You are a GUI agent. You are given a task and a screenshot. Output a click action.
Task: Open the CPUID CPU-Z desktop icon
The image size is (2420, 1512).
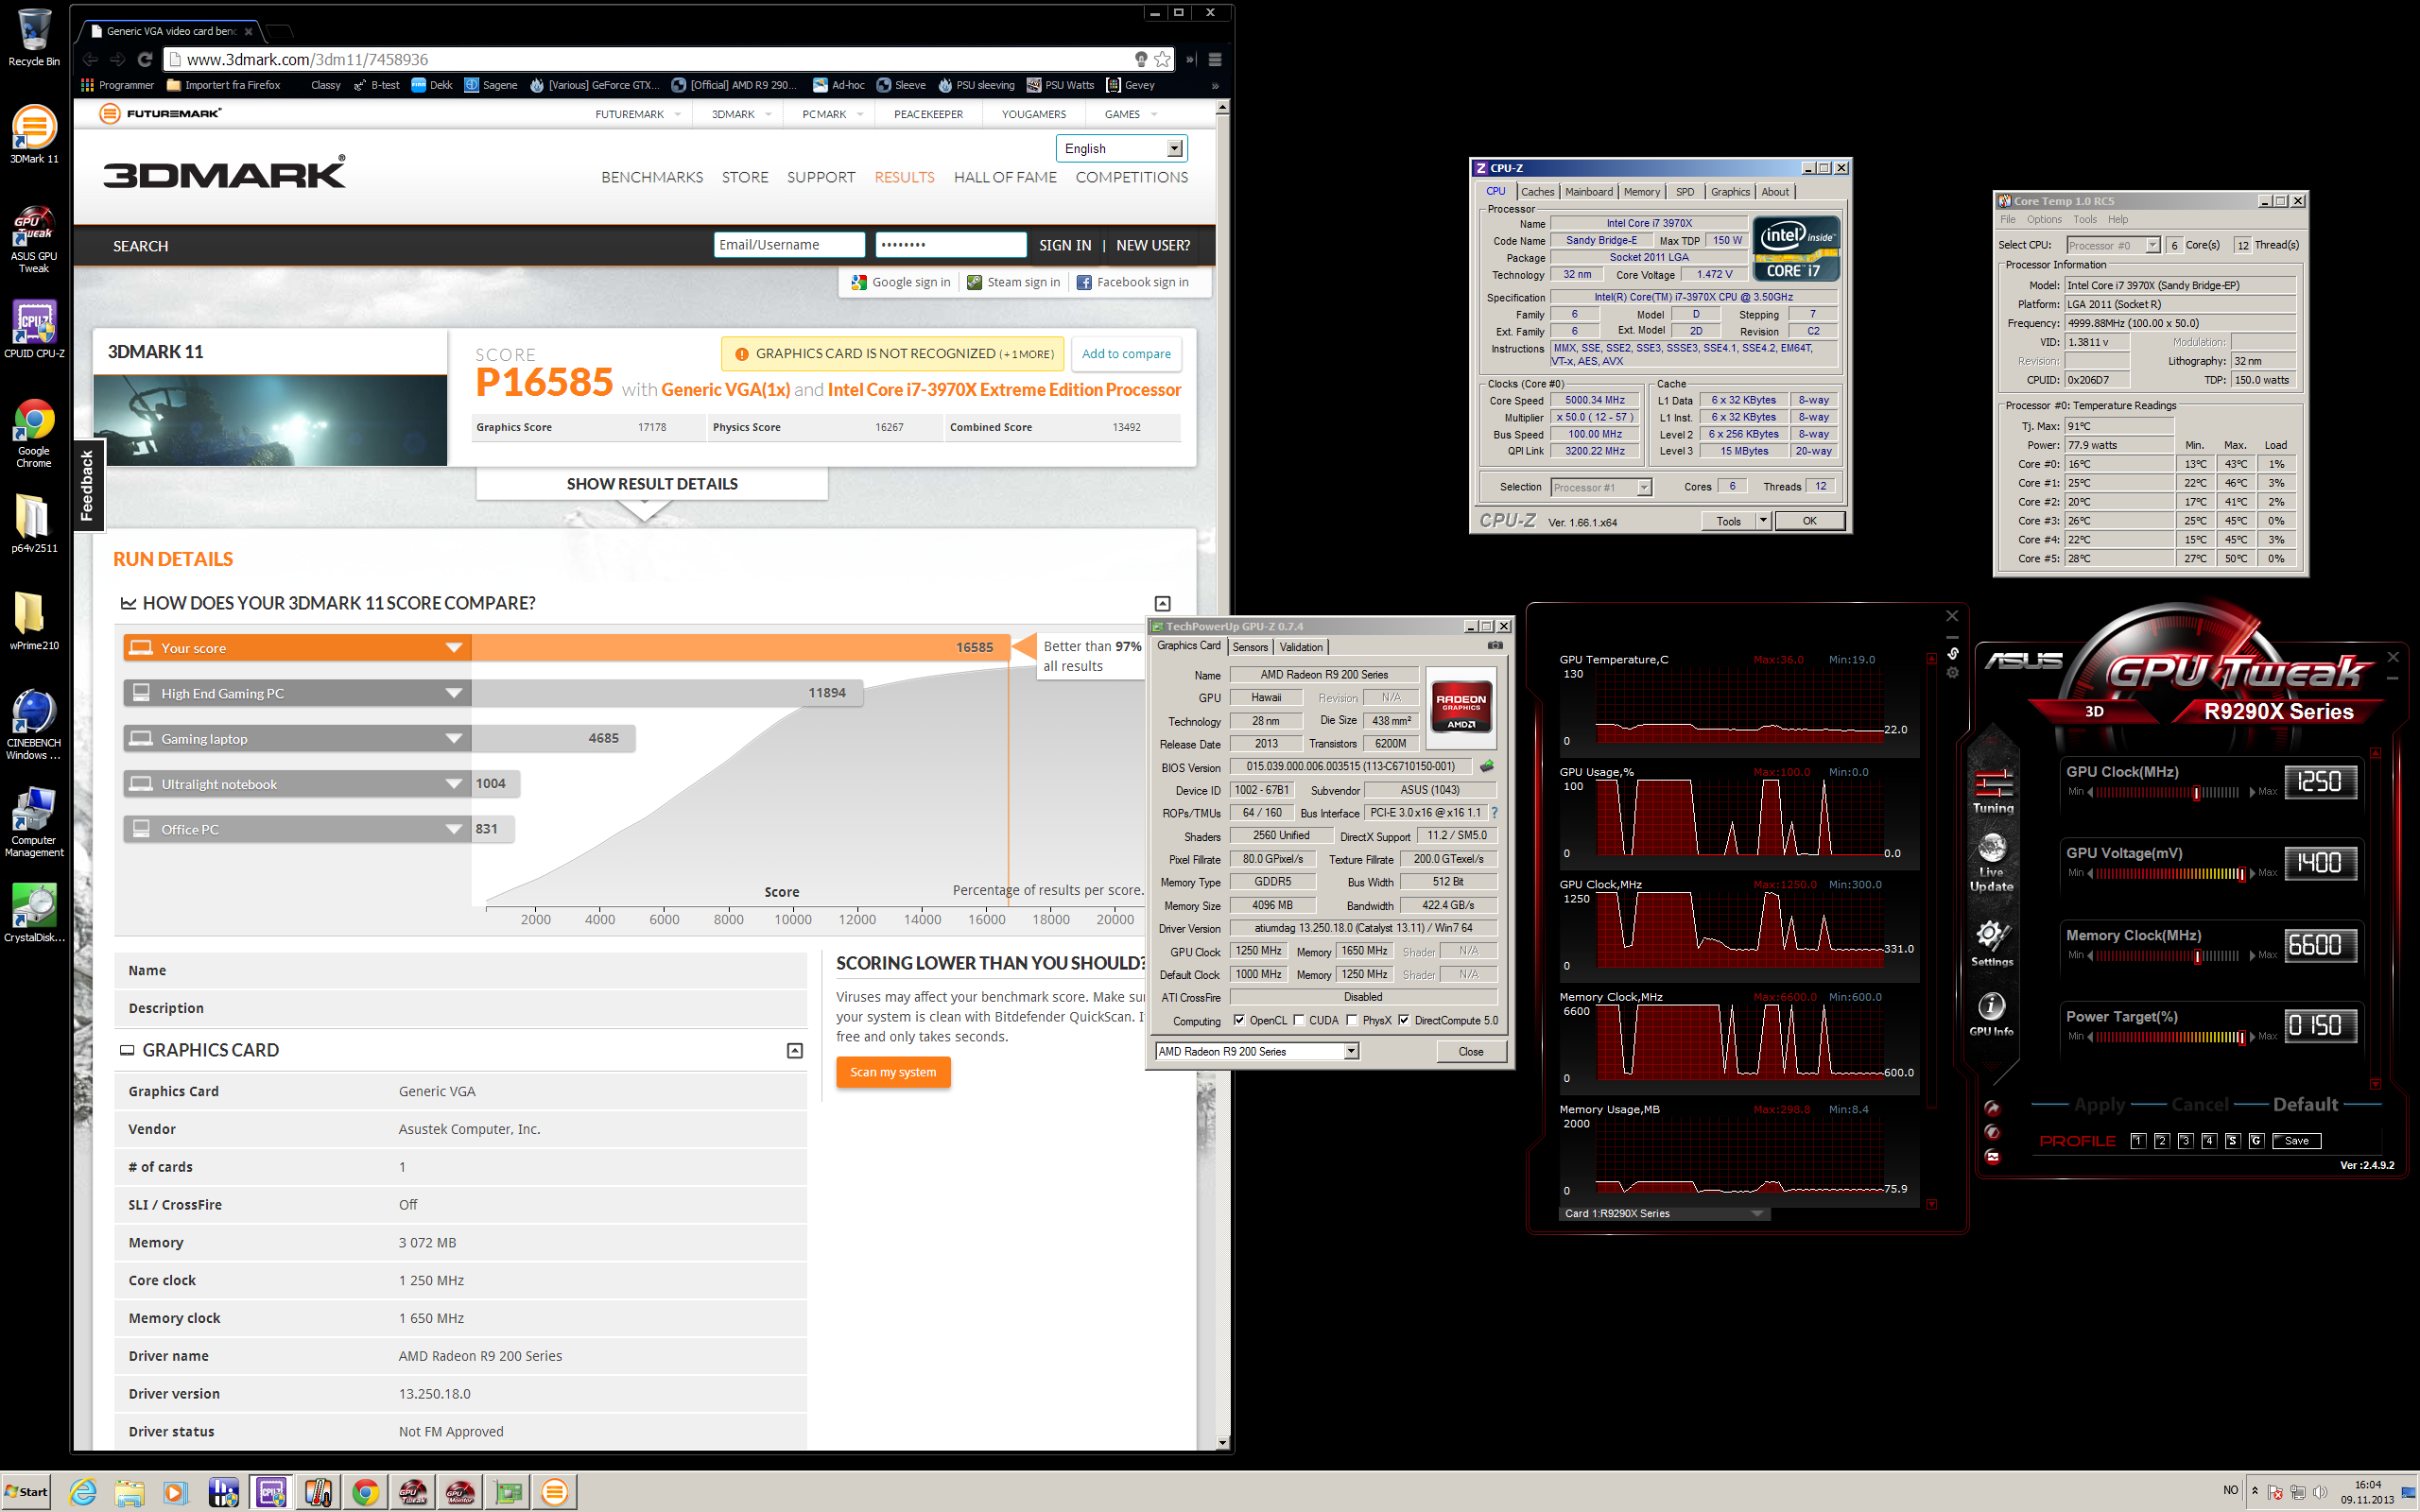(34, 329)
